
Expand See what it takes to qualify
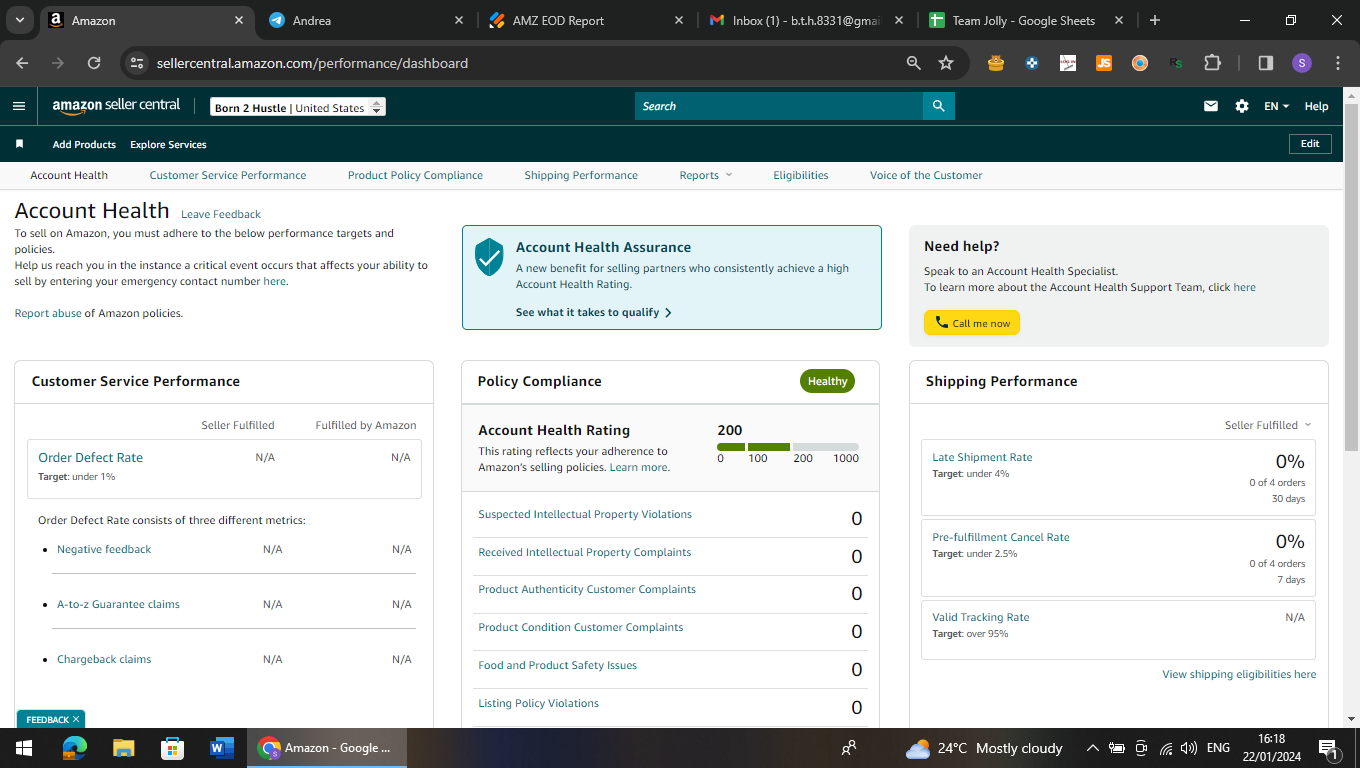point(594,312)
